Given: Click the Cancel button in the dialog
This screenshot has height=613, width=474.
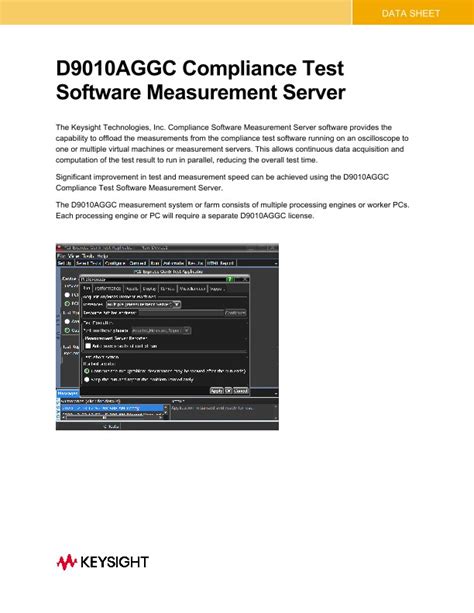Looking at the screenshot, I should point(241,391).
